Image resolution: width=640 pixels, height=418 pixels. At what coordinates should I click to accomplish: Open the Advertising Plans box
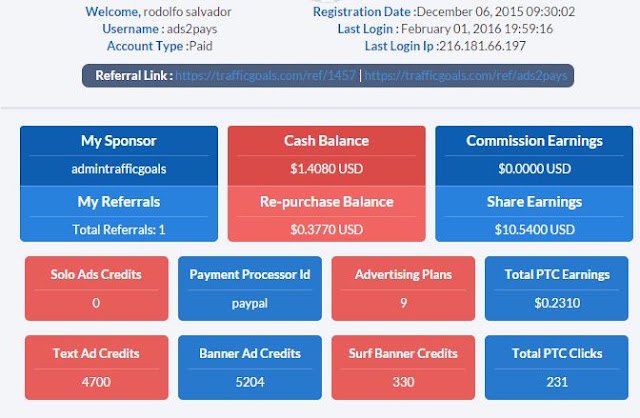pyautogui.click(x=403, y=289)
